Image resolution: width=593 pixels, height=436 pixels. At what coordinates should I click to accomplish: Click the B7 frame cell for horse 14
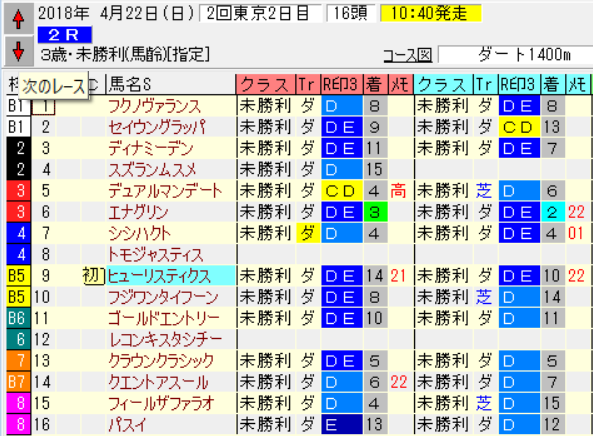pyautogui.click(x=18, y=382)
